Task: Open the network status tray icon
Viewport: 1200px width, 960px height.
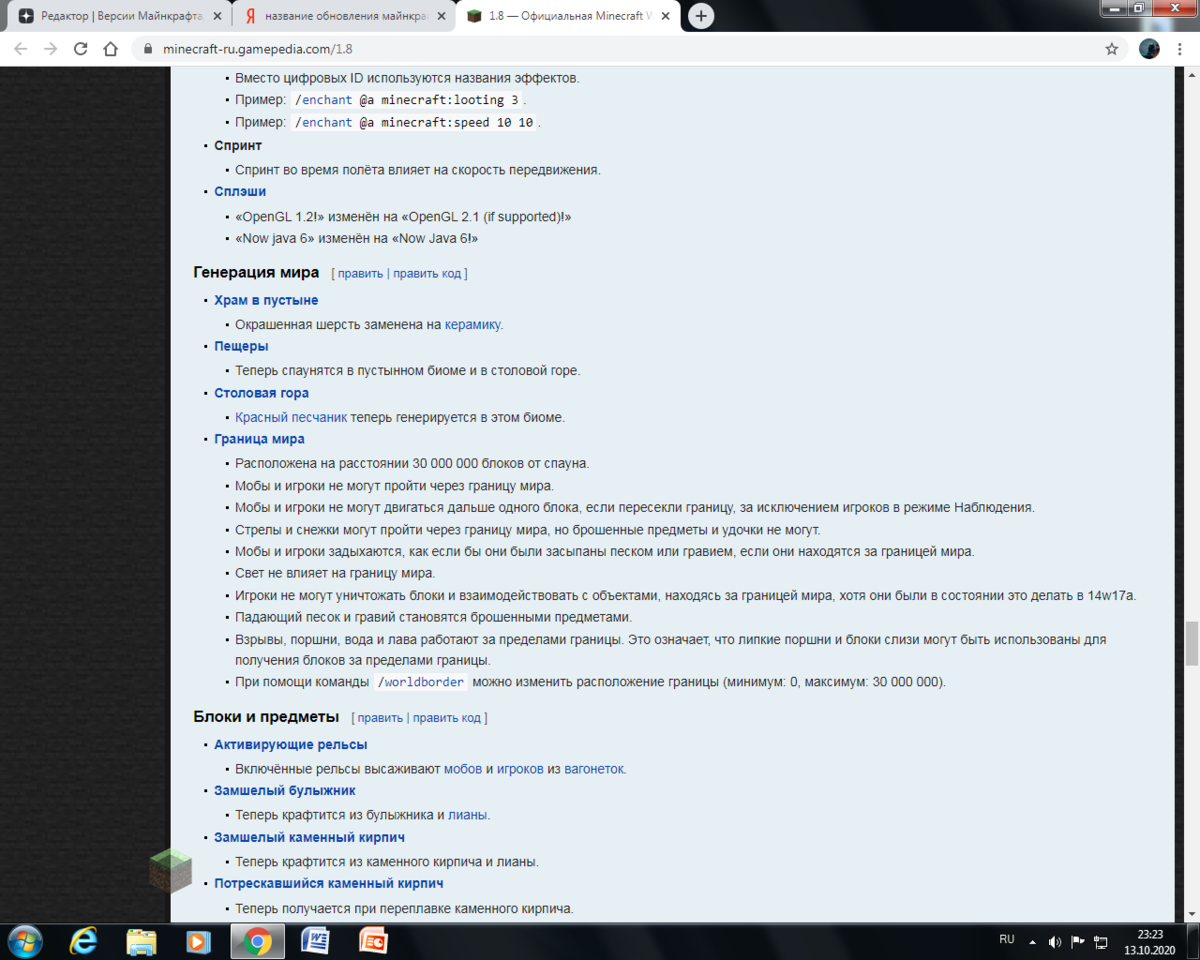Action: click(1101, 941)
